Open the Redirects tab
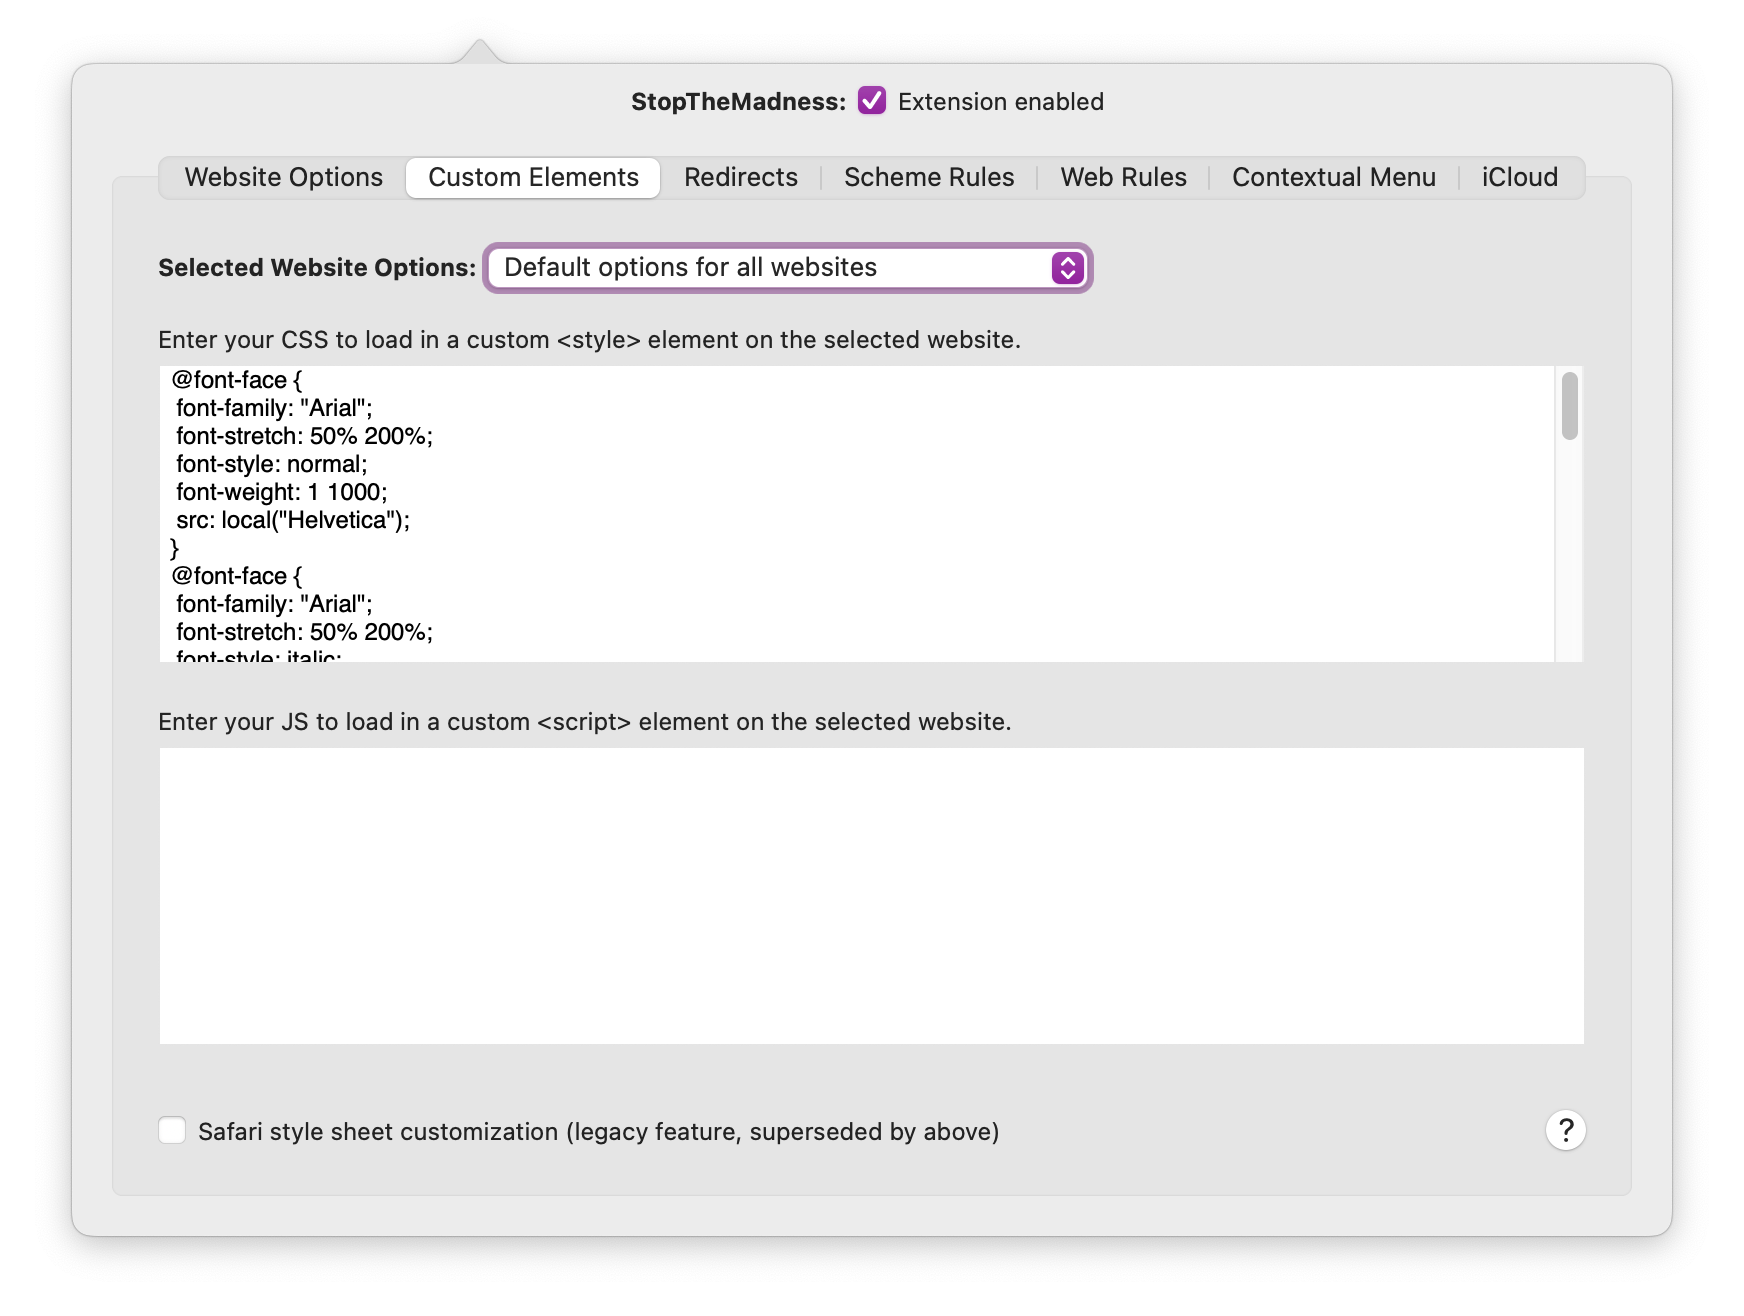Viewport: 1744px width, 1316px height. tap(740, 177)
